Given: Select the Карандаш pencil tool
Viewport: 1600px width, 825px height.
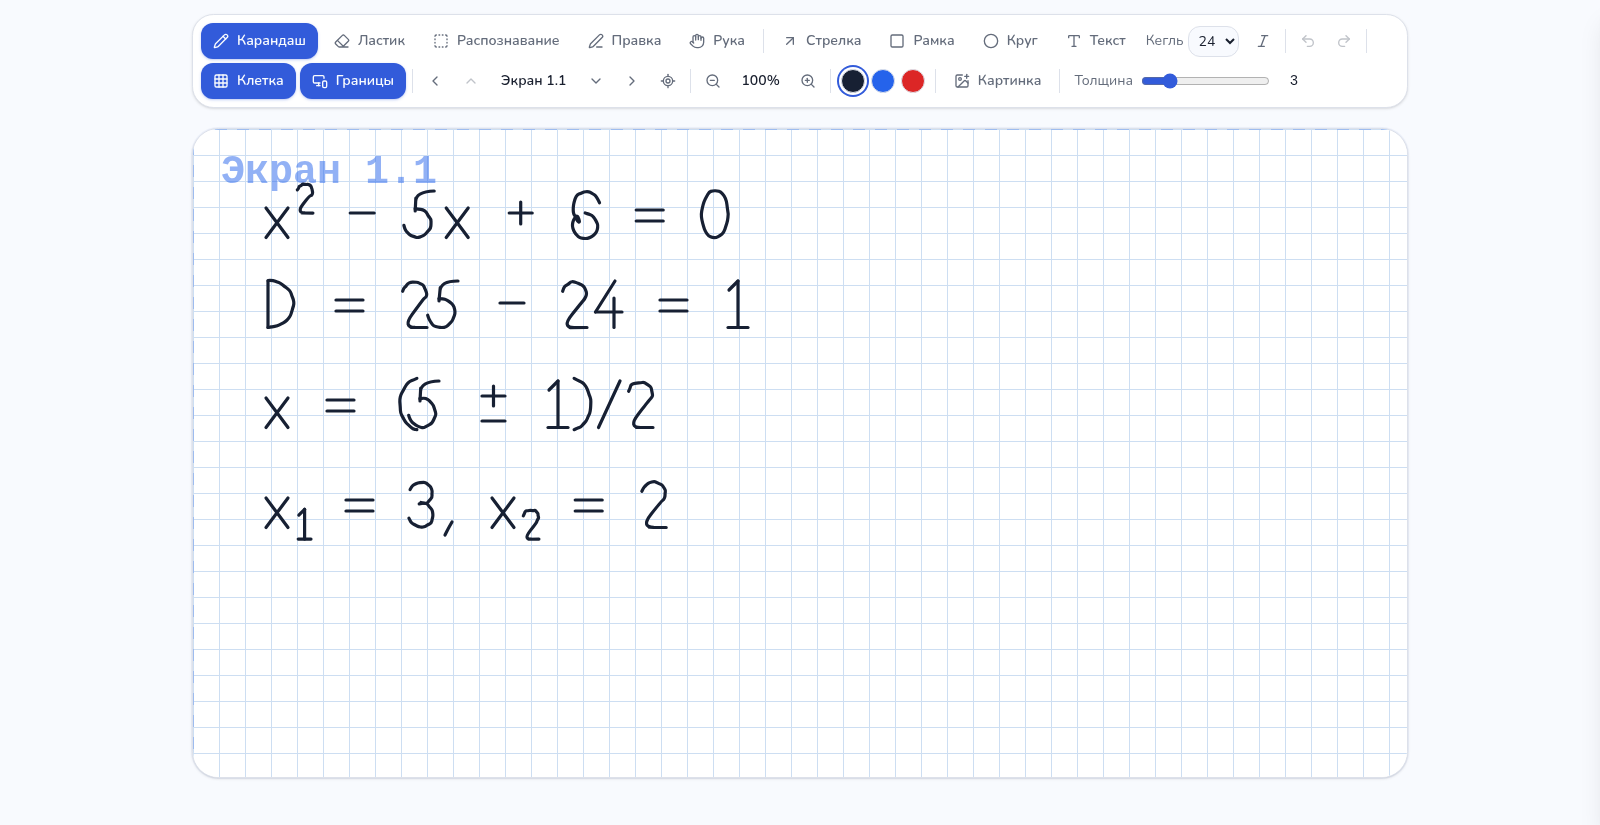Looking at the screenshot, I should pyautogui.click(x=259, y=41).
